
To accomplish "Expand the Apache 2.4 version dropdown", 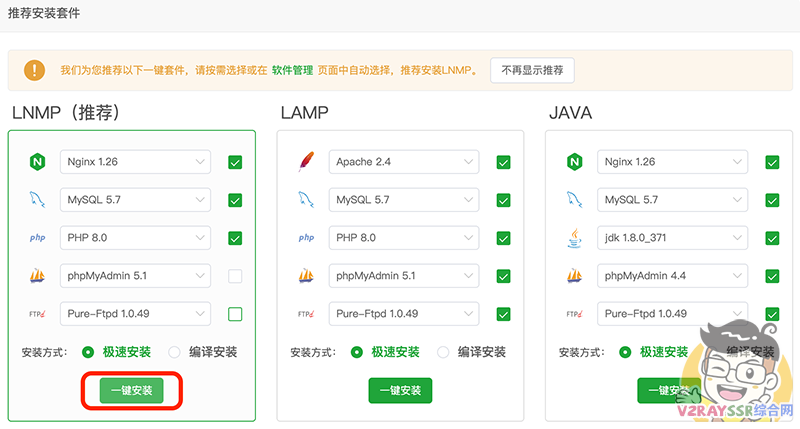I will [x=403, y=162].
